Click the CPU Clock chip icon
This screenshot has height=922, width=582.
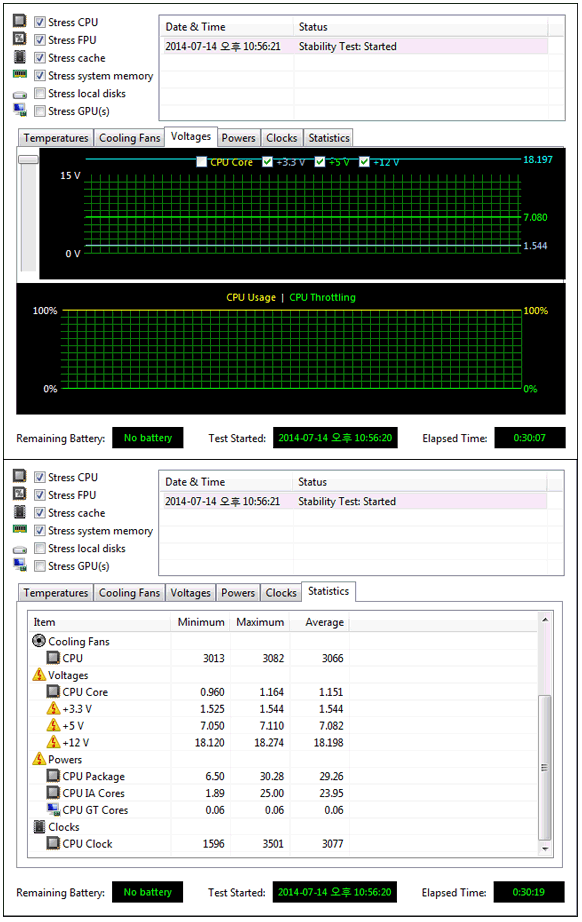click(x=53, y=843)
